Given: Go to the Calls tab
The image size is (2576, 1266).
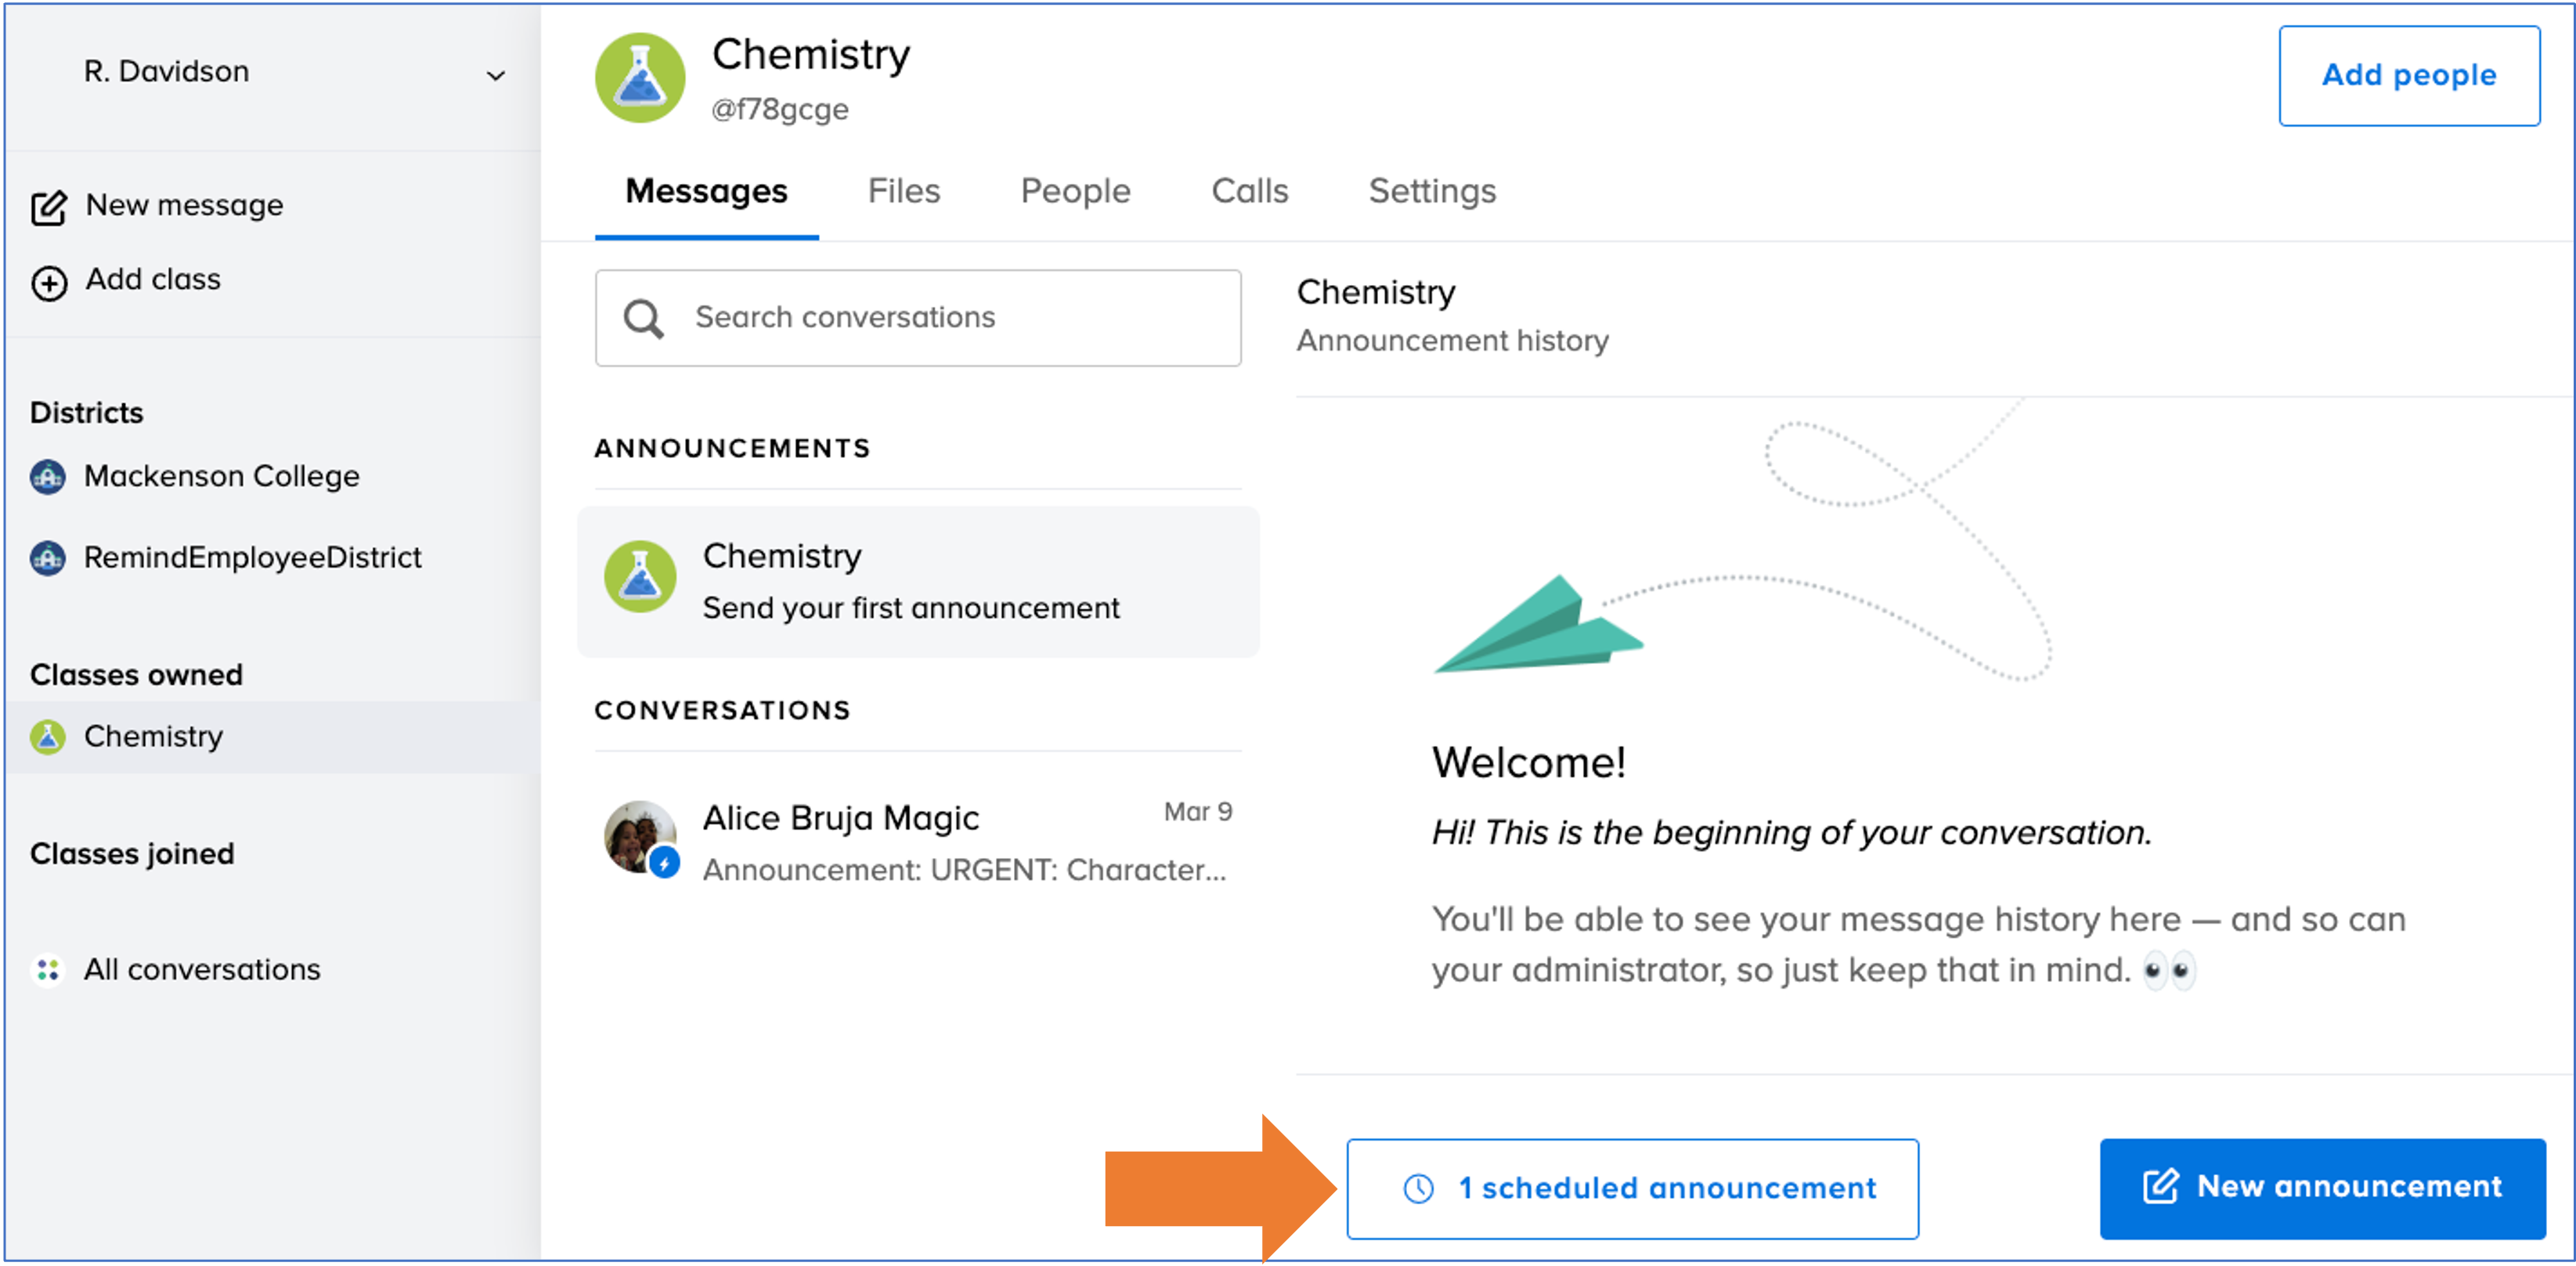Looking at the screenshot, I should (1249, 191).
